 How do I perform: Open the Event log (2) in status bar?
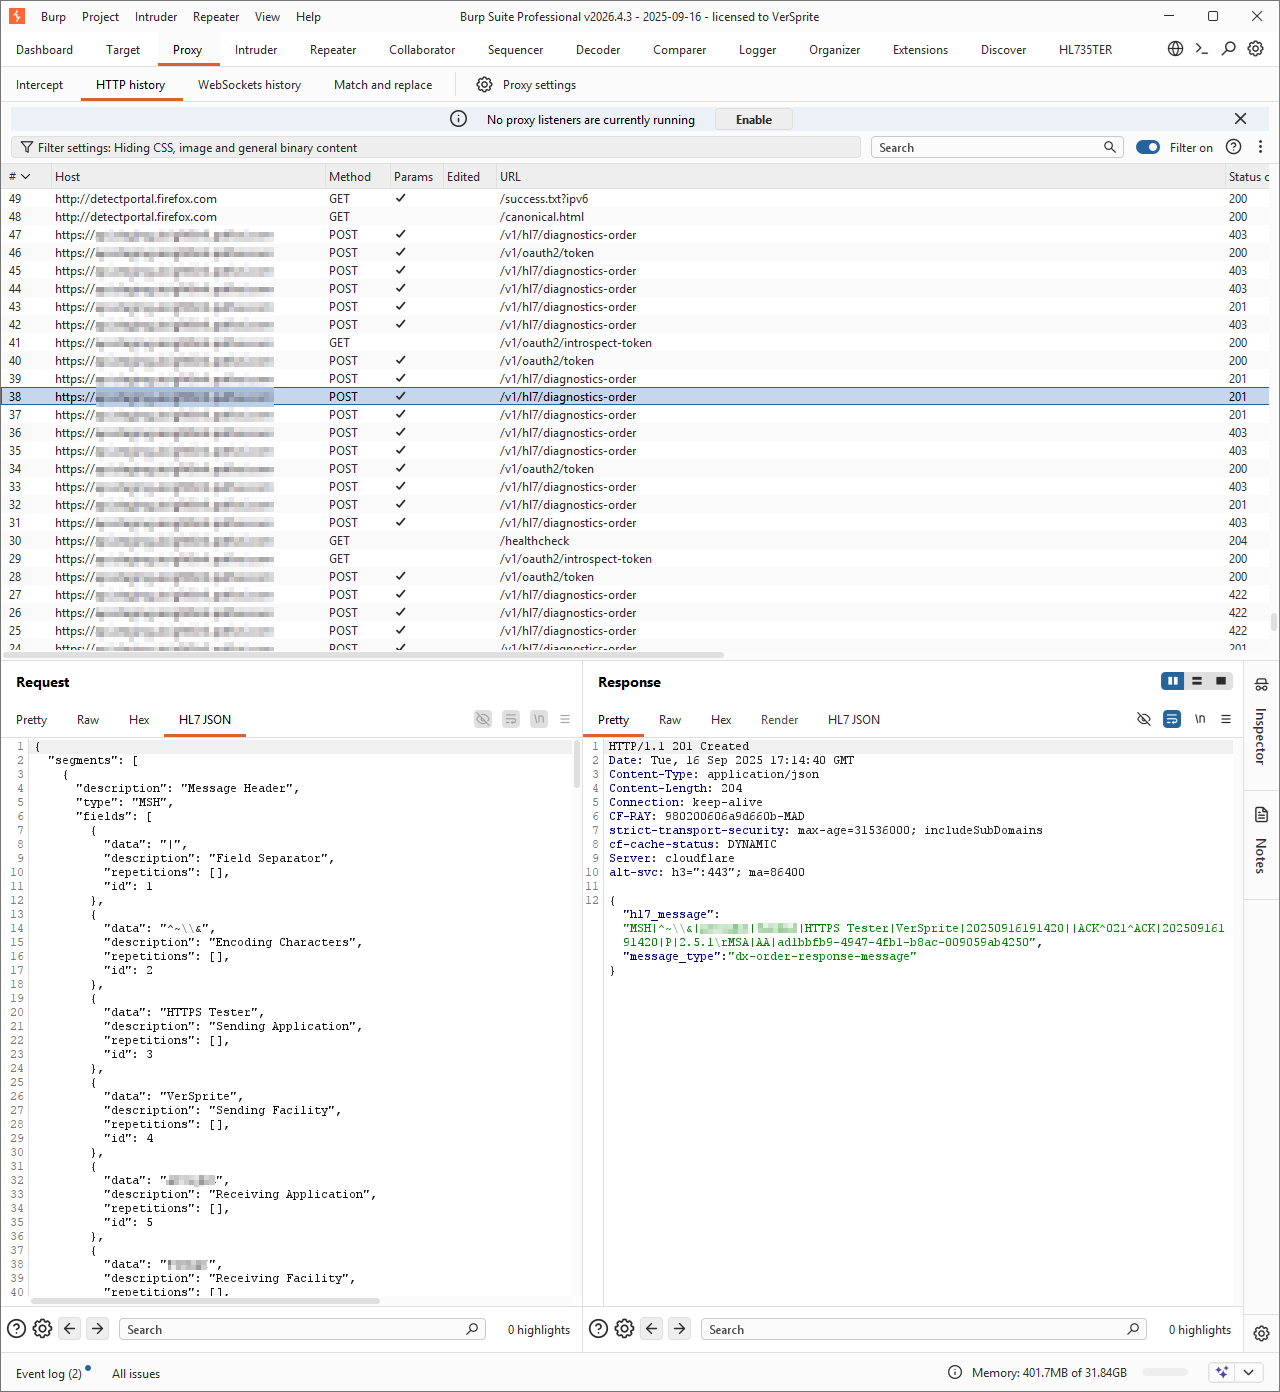pyautogui.click(x=48, y=1374)
